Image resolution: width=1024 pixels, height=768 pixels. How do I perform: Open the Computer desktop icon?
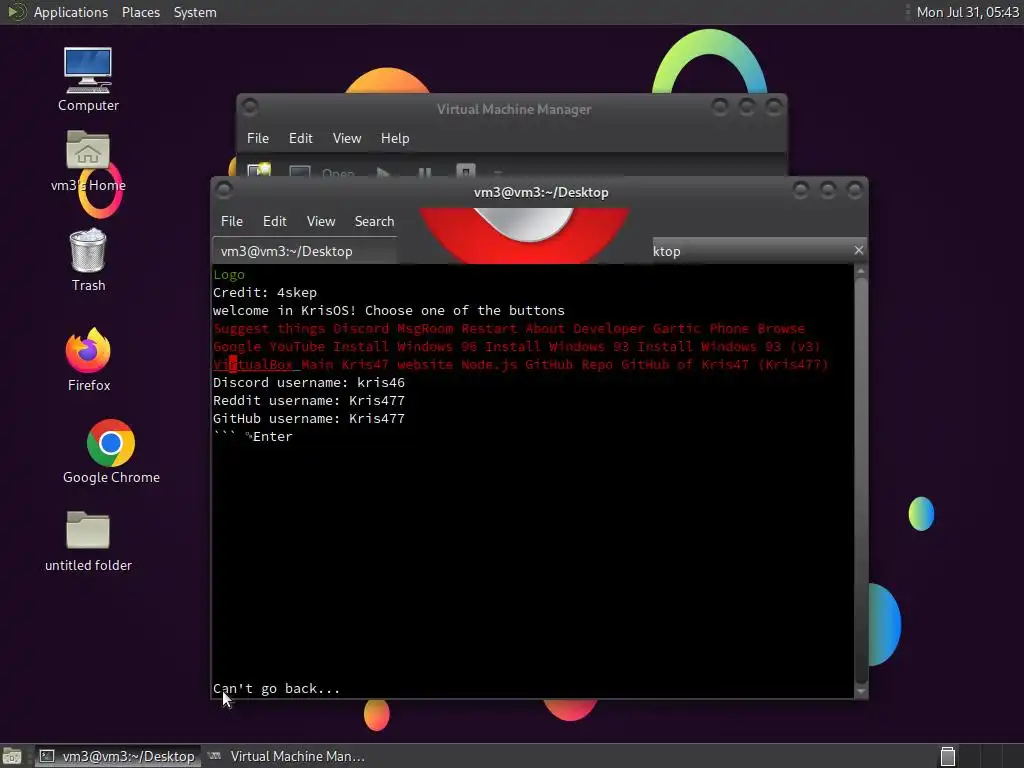tap(88, 79)
